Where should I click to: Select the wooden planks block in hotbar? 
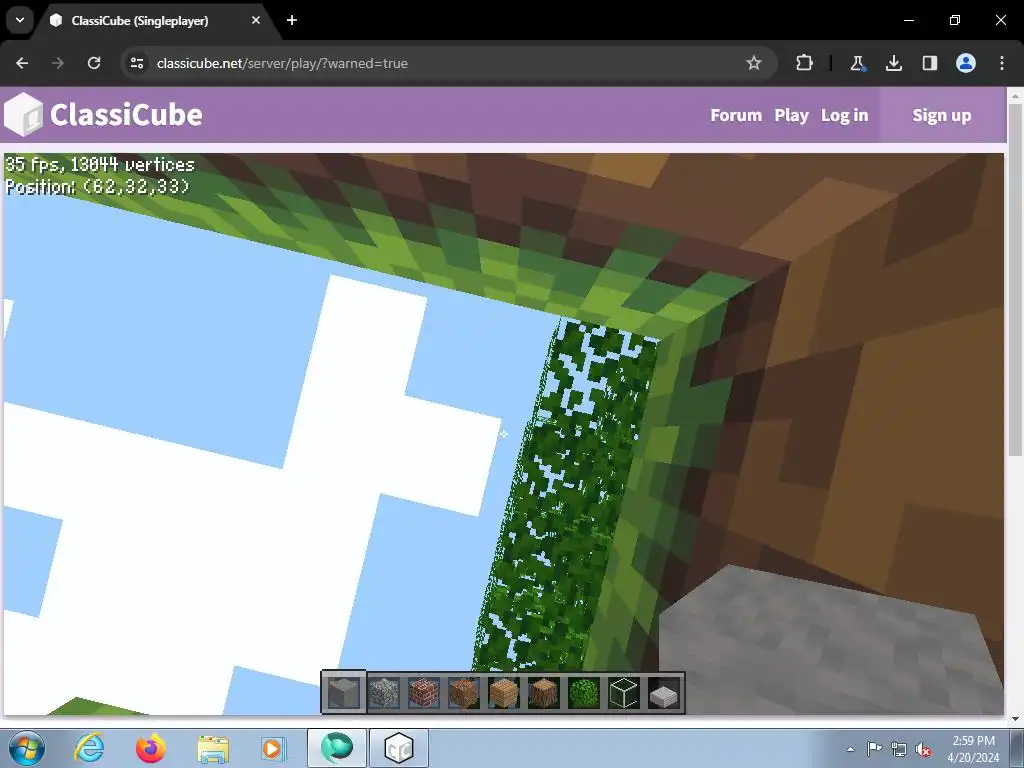(x=504, y=692)
